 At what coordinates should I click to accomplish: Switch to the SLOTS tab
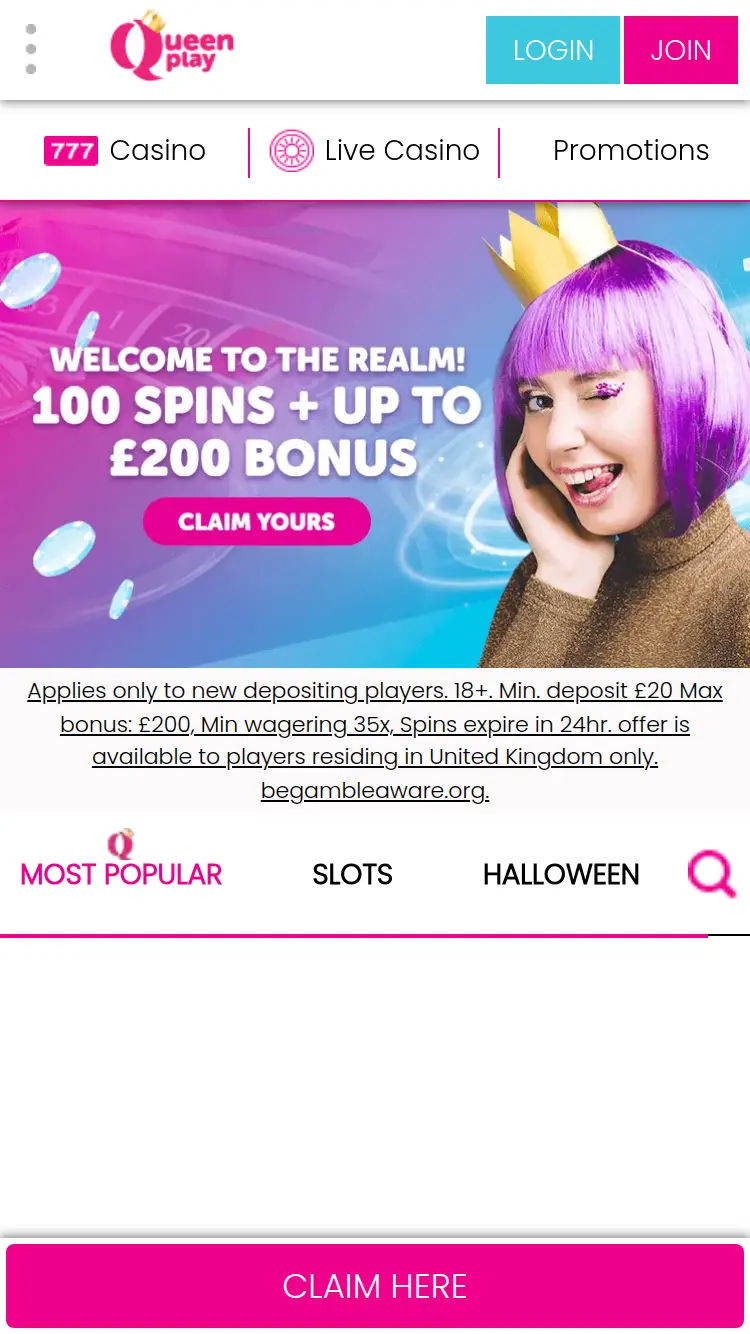coord(352,874)
